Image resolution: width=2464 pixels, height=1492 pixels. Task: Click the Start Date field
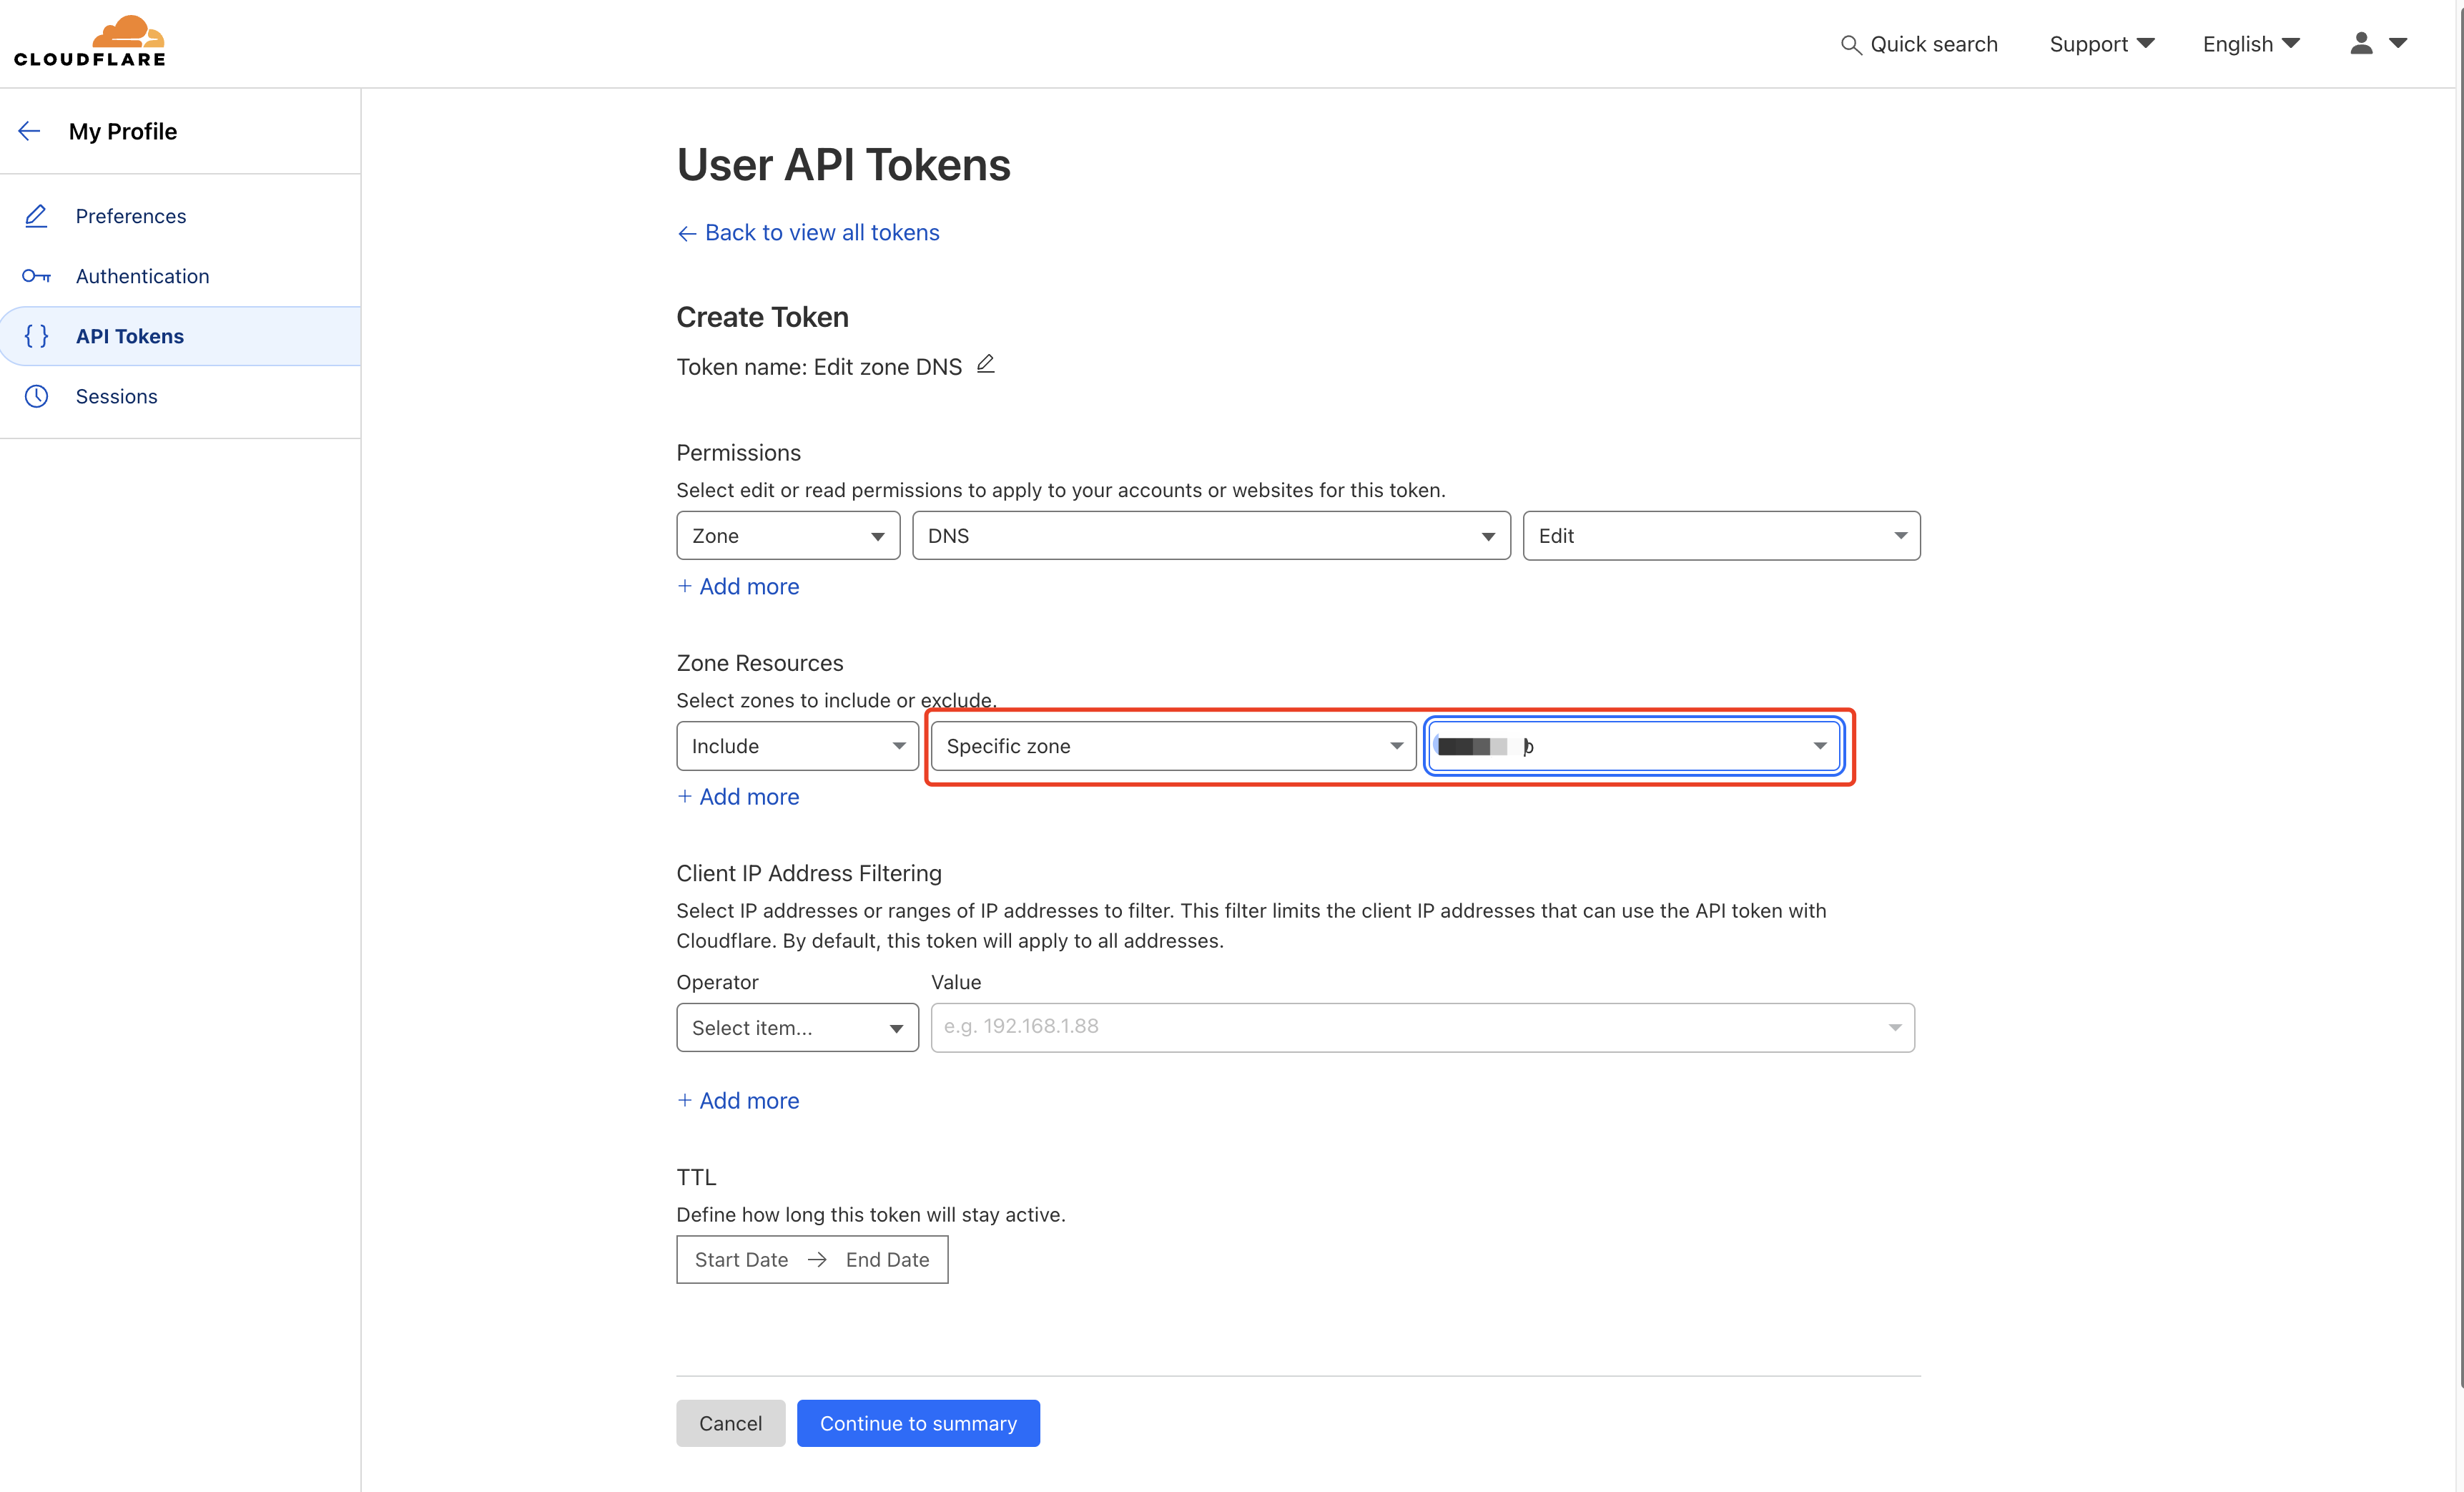point(741,1260)
